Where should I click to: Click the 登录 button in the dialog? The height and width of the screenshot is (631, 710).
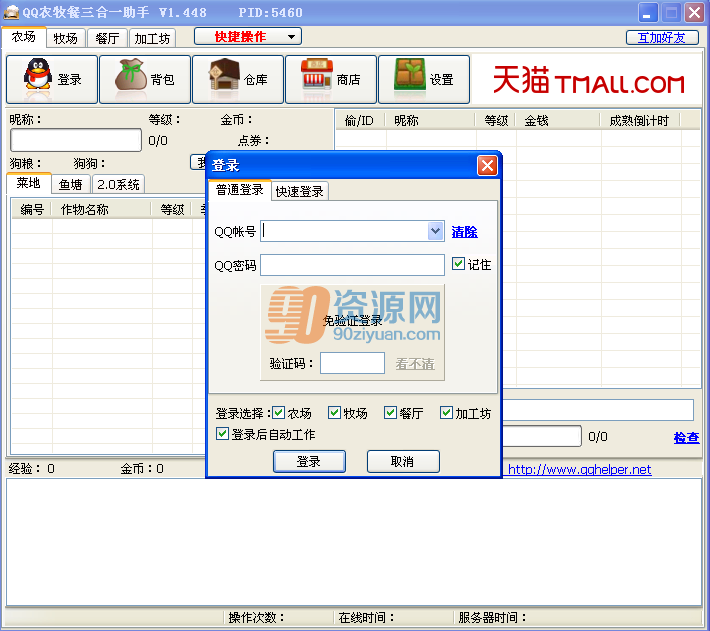click(309, 461)
